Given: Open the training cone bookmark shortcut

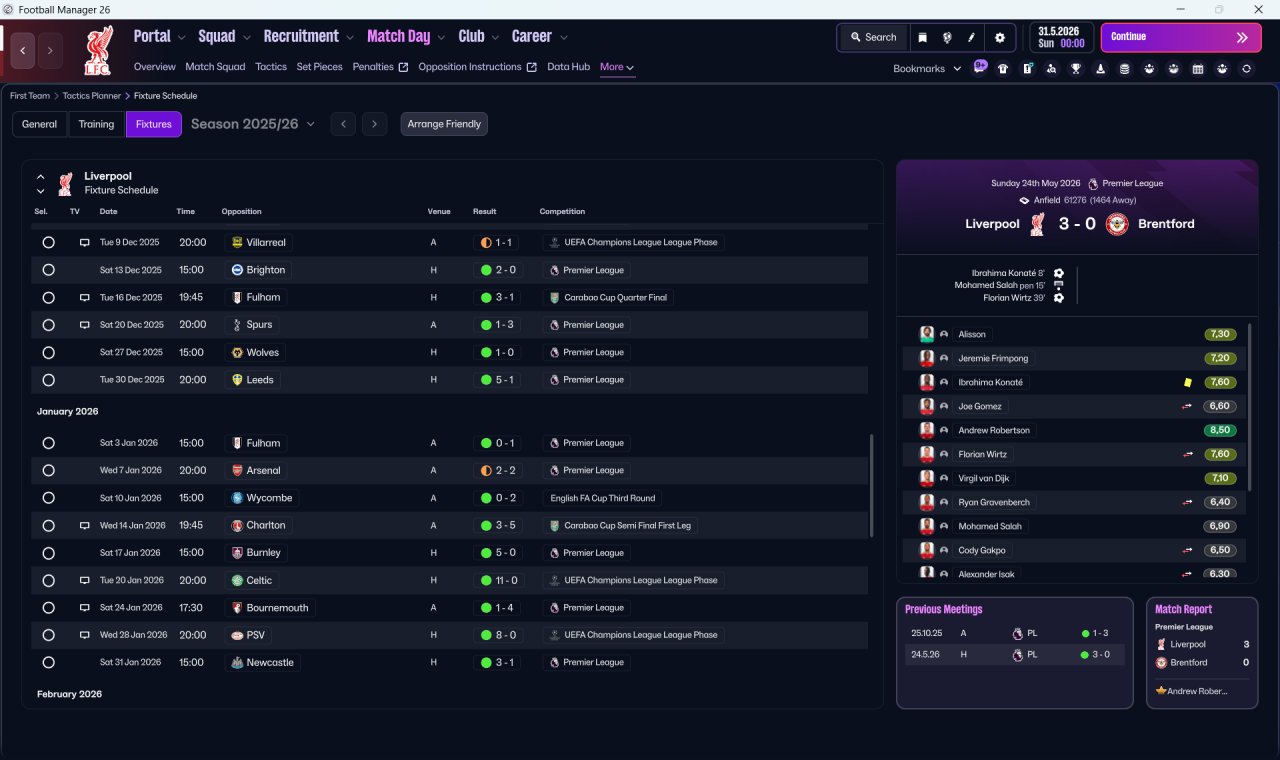Looking at the screenshot, I should pyautogui.click(x=1100, y=69).
